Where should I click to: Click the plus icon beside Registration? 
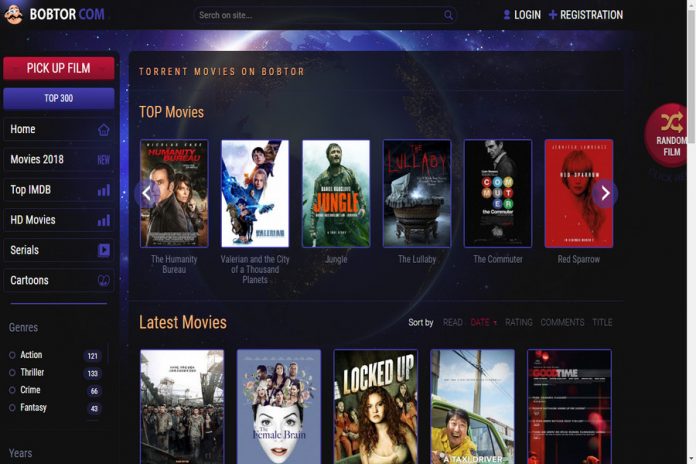553,15
